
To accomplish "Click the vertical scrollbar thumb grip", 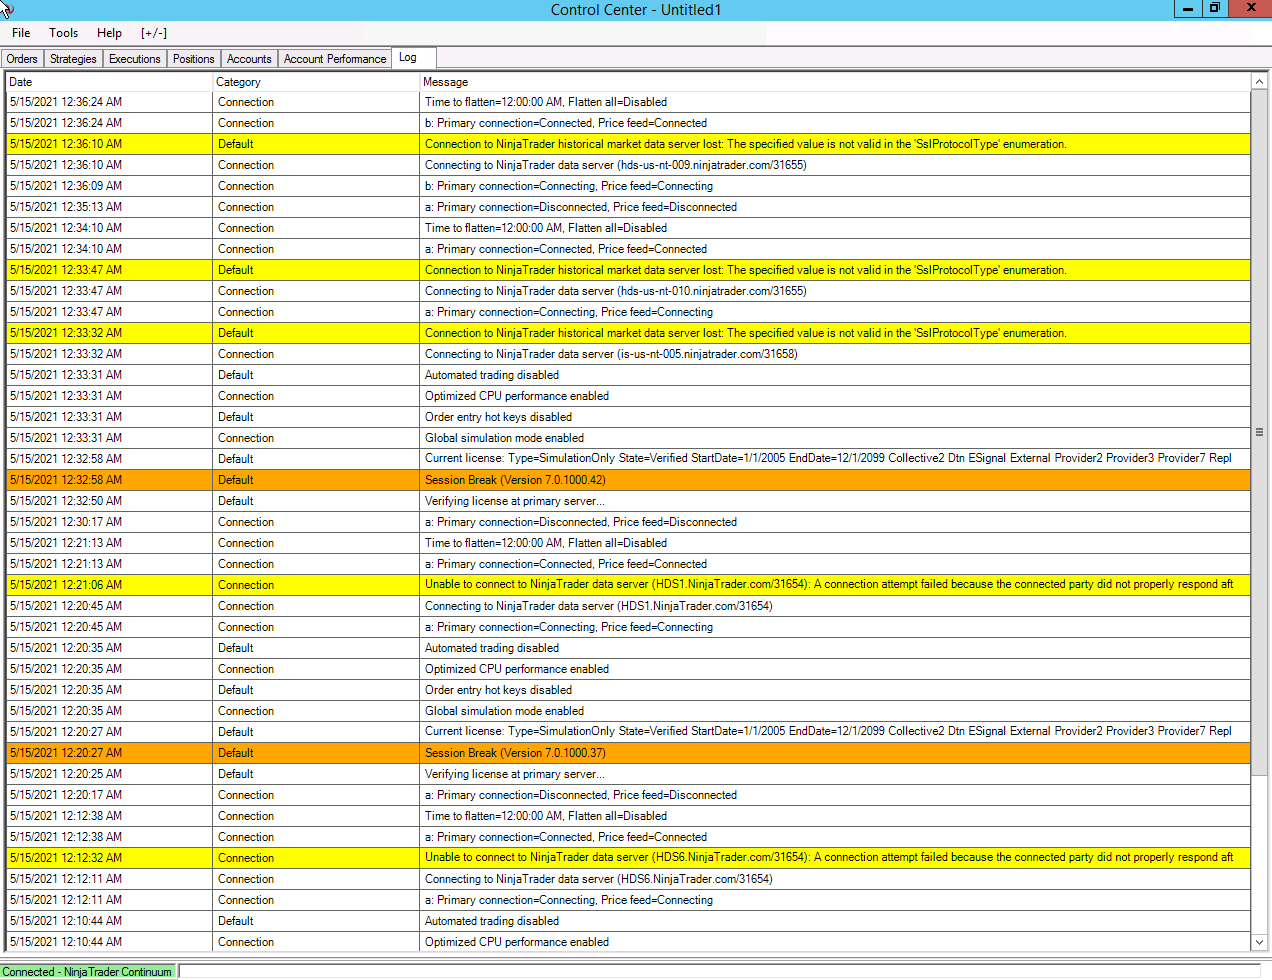I will (1259, 432).
